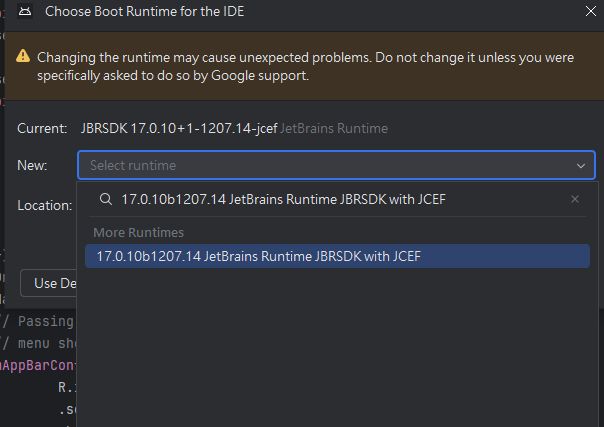The width and height of the screenshot is (604, 427).
Task: Select 17.0.10b1207.14 JetBrains Runtime JBRSDK with JCEF entry
Action: pyautogui.click(x=258, y=256)
